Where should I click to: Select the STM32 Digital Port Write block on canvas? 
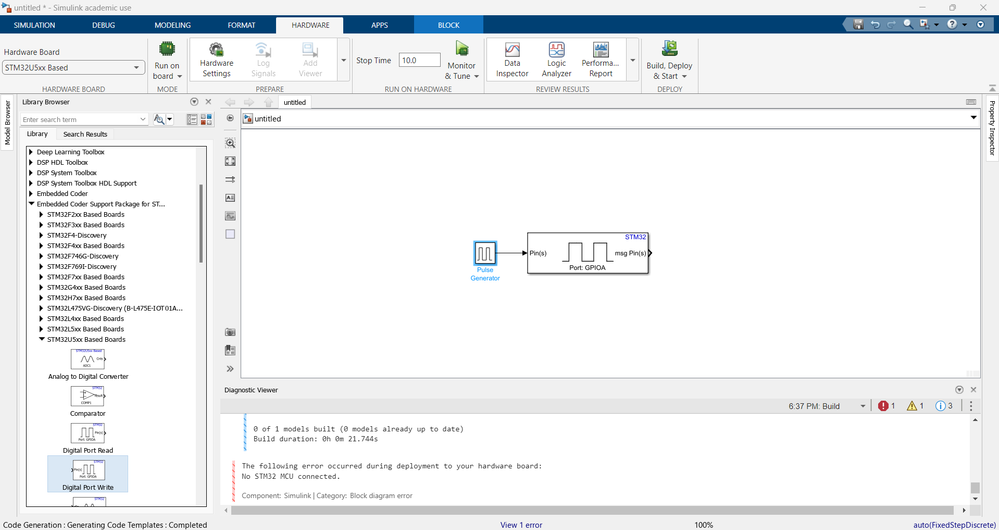coord(588,253)
